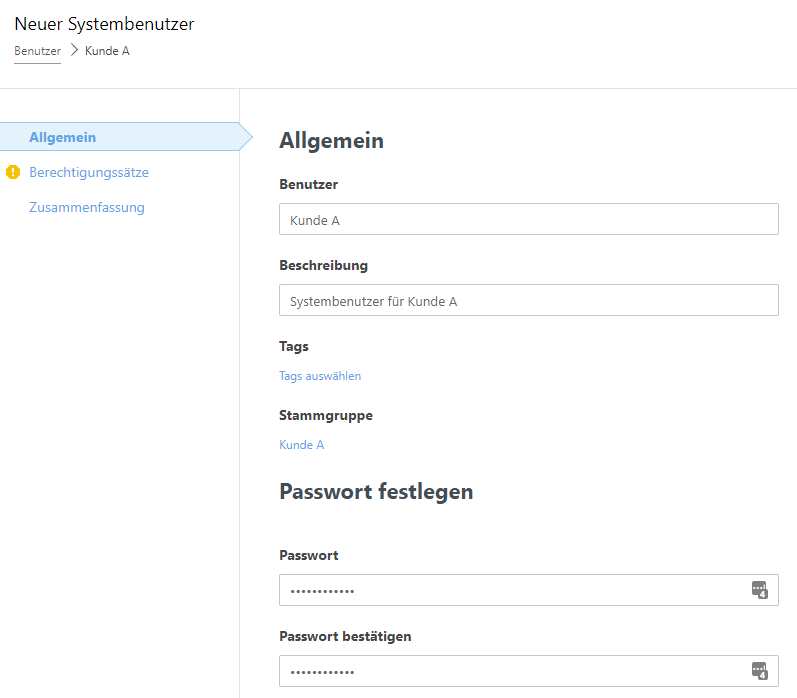Click the Passwort bestätigen input field

(510, 671)
